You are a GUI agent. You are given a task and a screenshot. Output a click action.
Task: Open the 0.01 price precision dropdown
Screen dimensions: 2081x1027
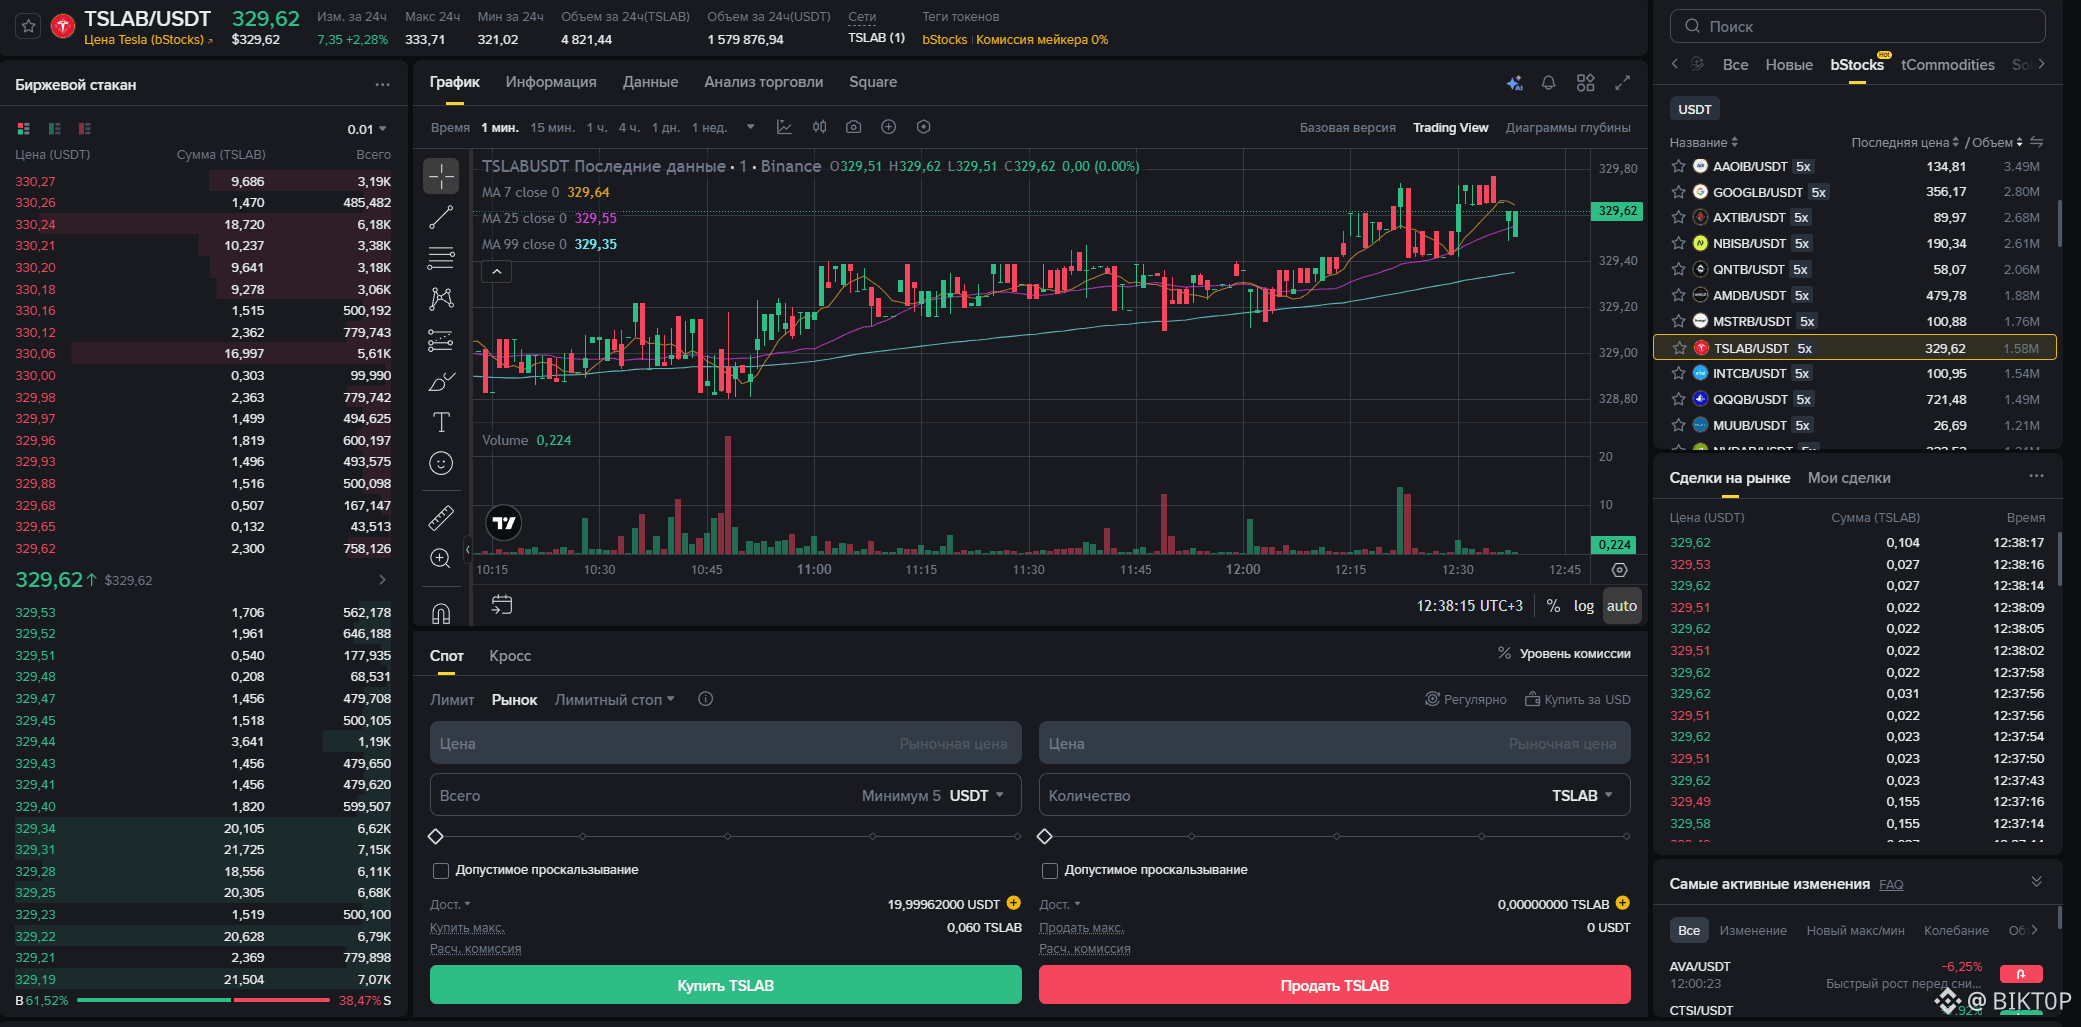coord(367,129)
